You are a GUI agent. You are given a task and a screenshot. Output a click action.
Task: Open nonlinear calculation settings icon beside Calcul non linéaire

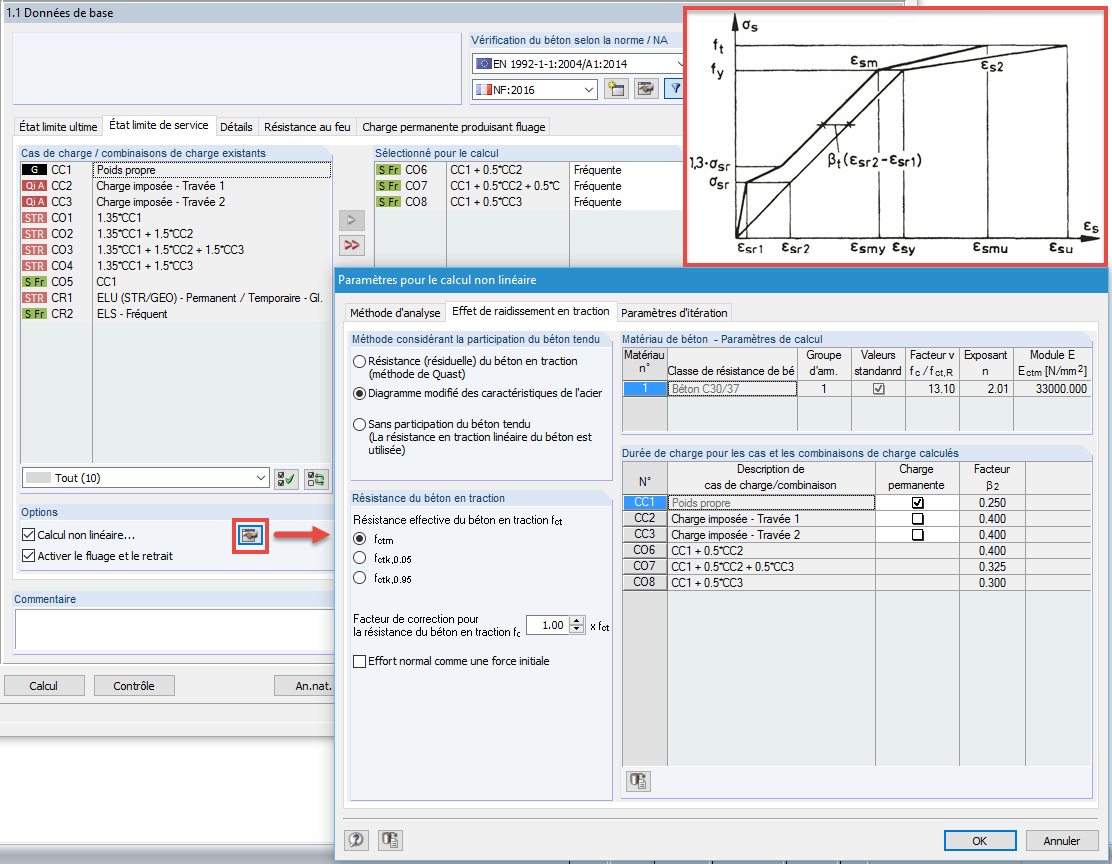point(250,536)
